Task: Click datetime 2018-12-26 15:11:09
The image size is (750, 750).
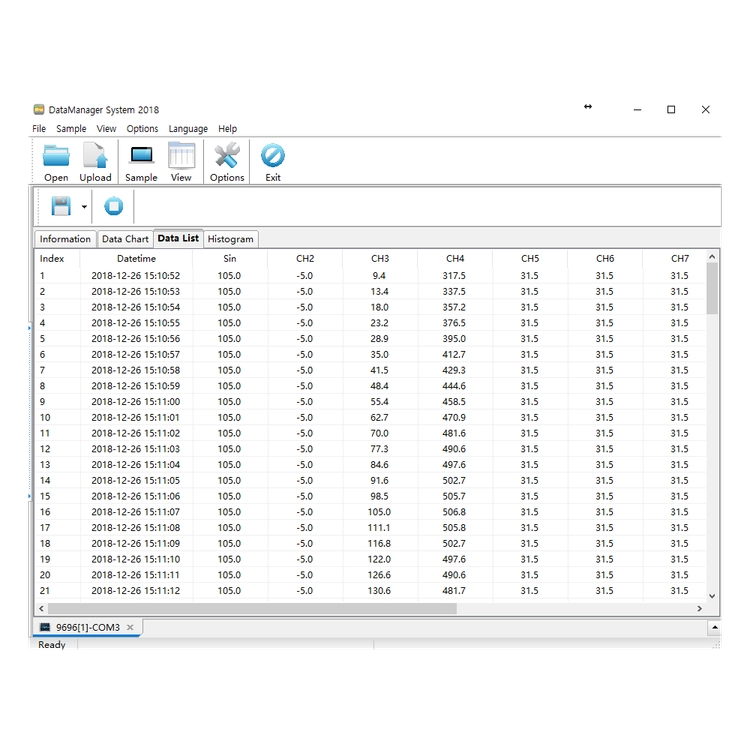Action: [136, 543]
